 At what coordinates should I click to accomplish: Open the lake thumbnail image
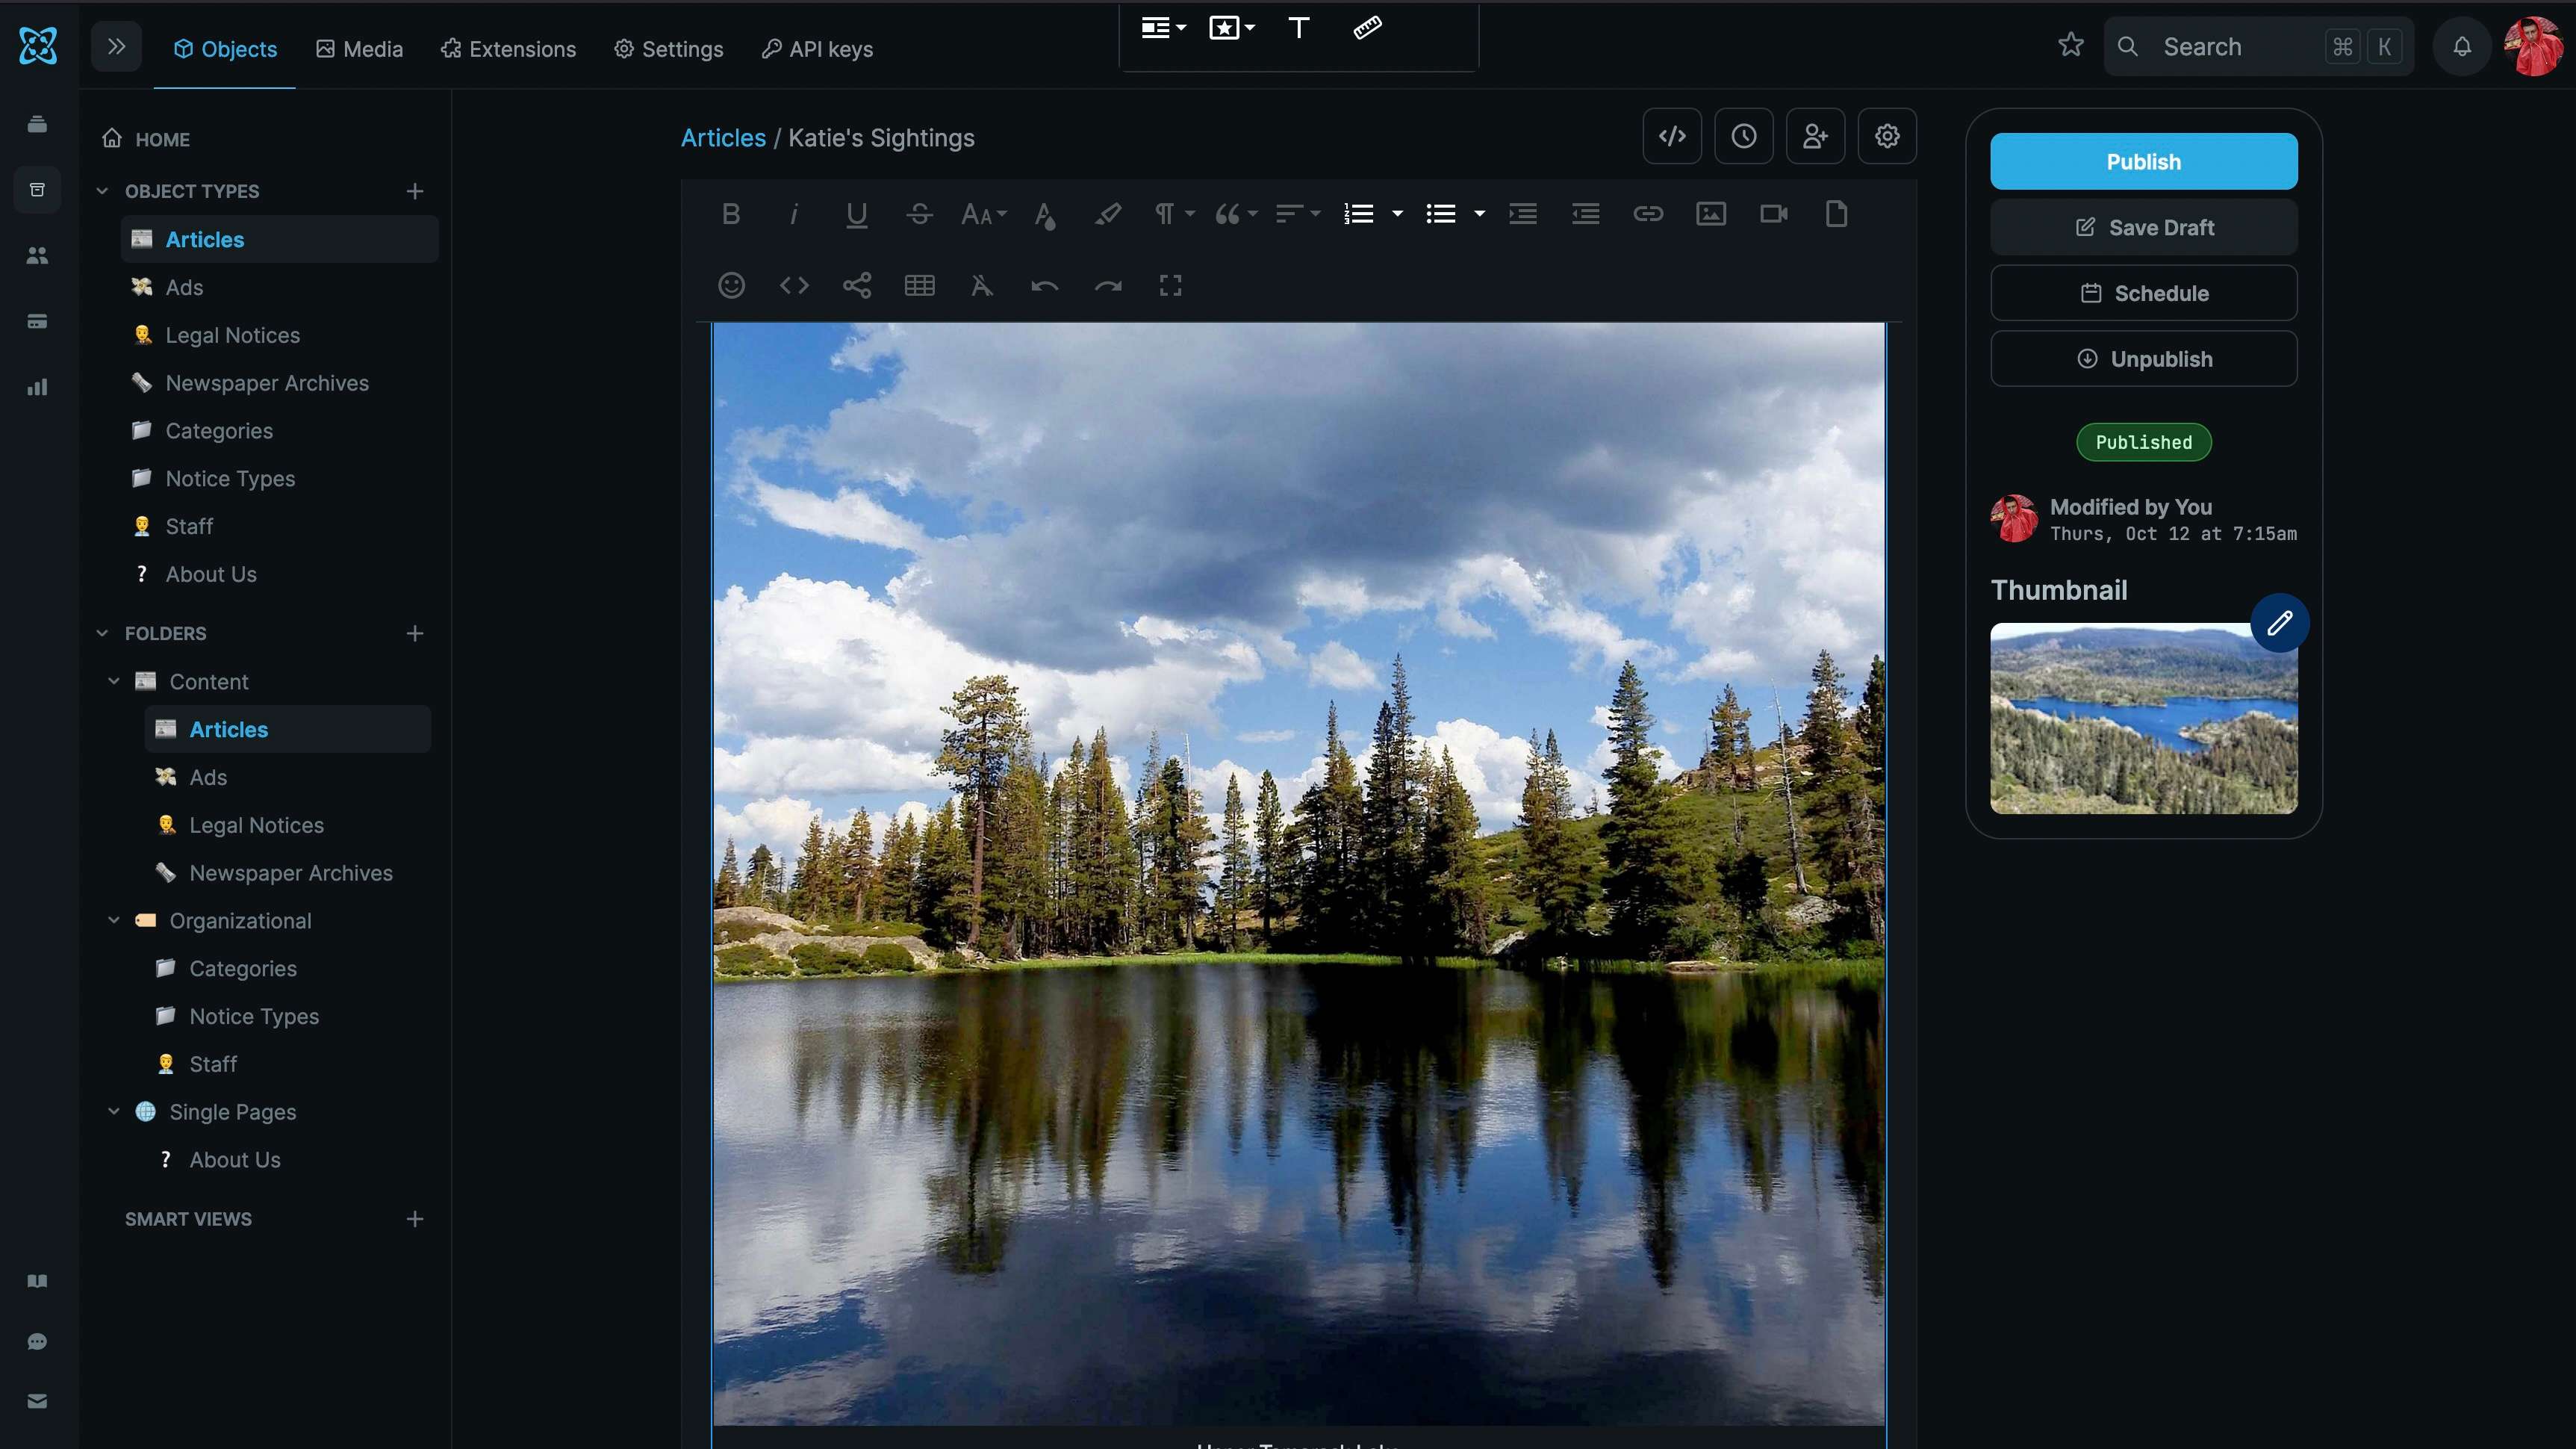tap(2143, 718)
